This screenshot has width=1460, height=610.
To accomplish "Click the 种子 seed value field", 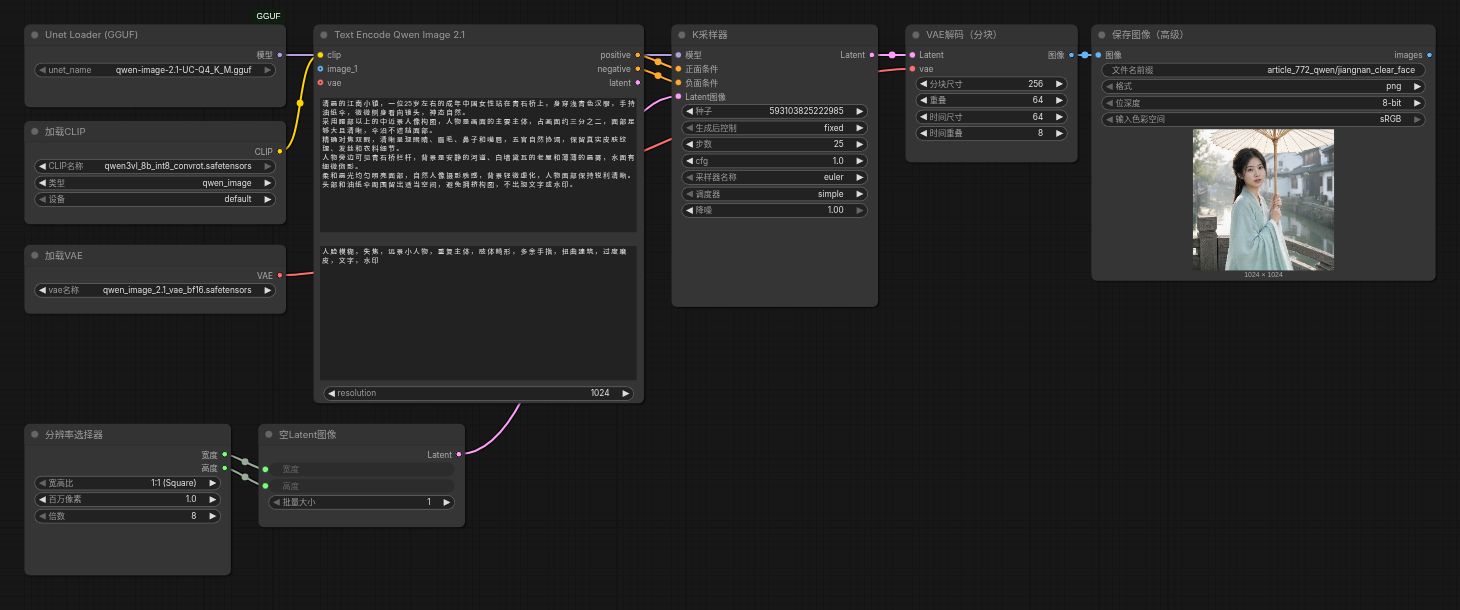I will pos(774,111).
